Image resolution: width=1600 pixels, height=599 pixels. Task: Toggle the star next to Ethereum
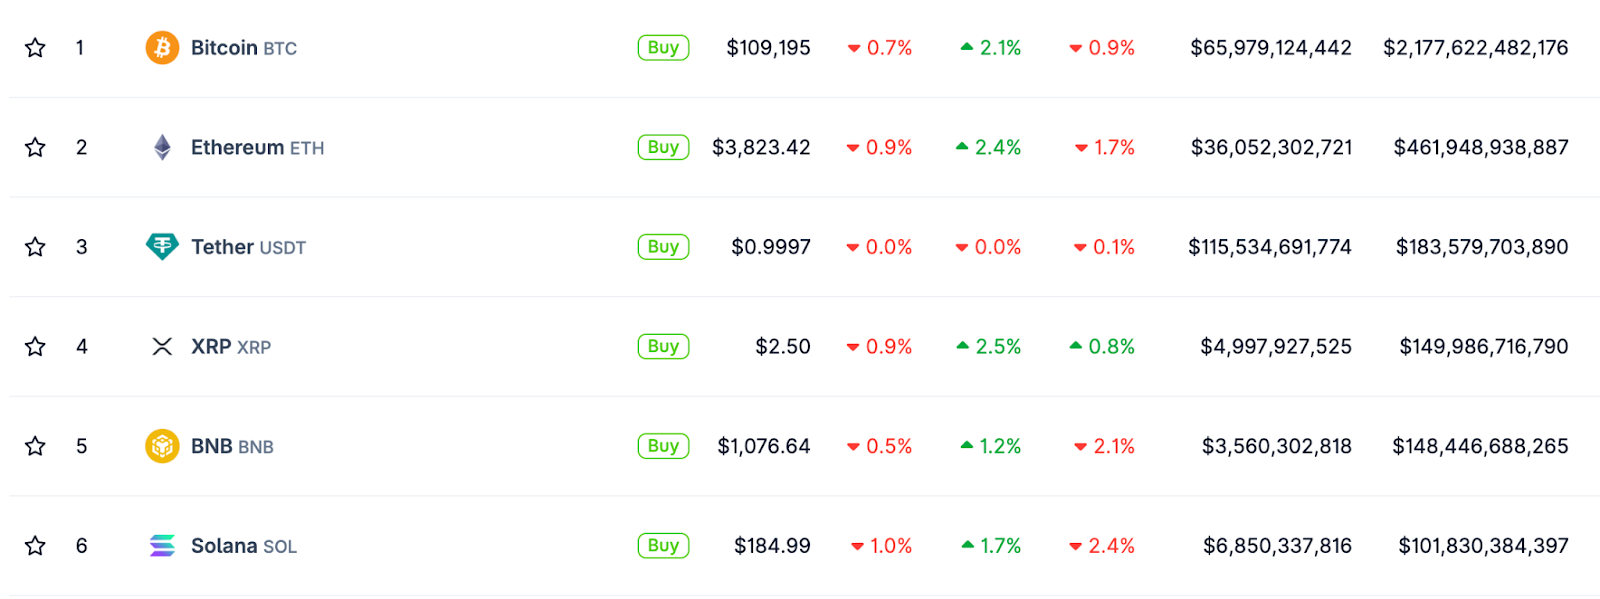pos(35,148)
